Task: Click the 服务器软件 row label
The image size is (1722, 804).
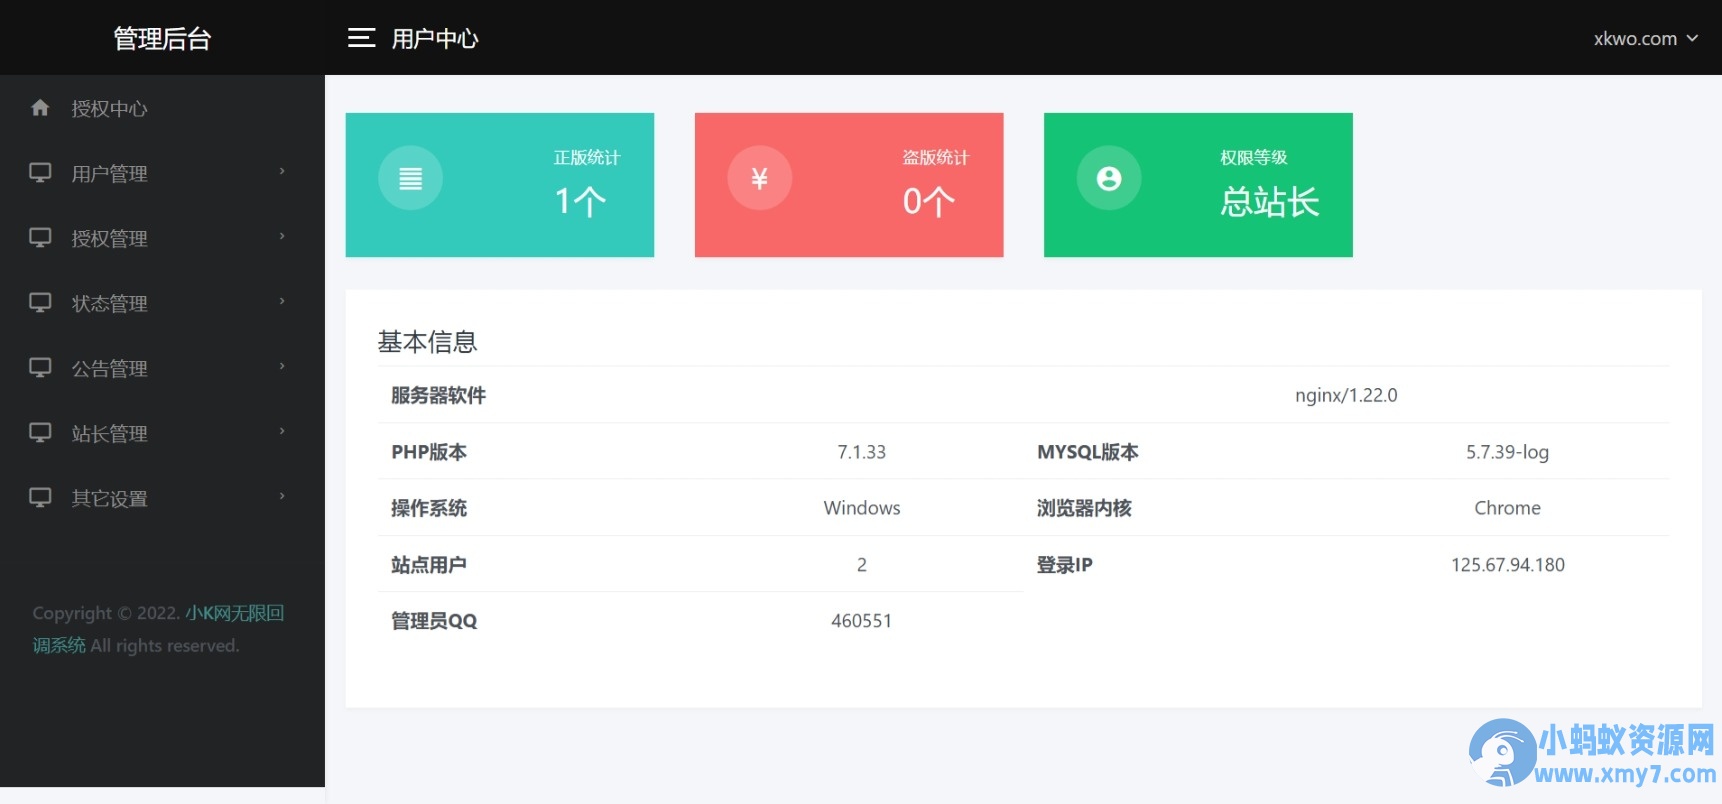Action: click(438, 395)
